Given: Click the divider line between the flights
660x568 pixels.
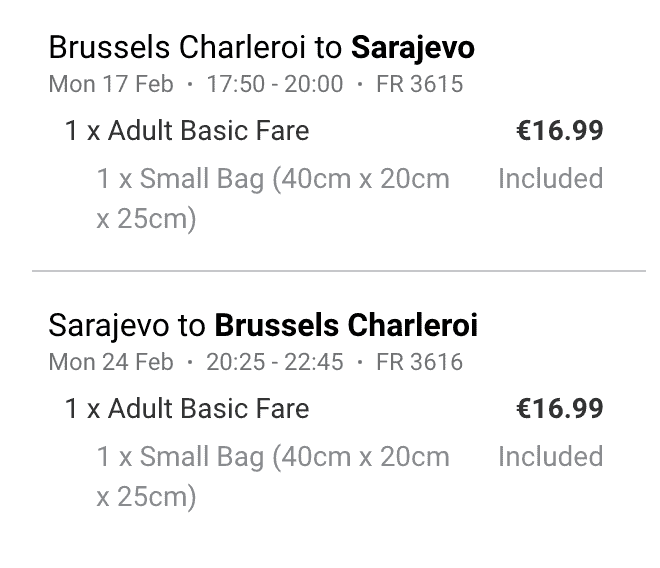Looking at the screenshot, I should click(x=338, y=271).
